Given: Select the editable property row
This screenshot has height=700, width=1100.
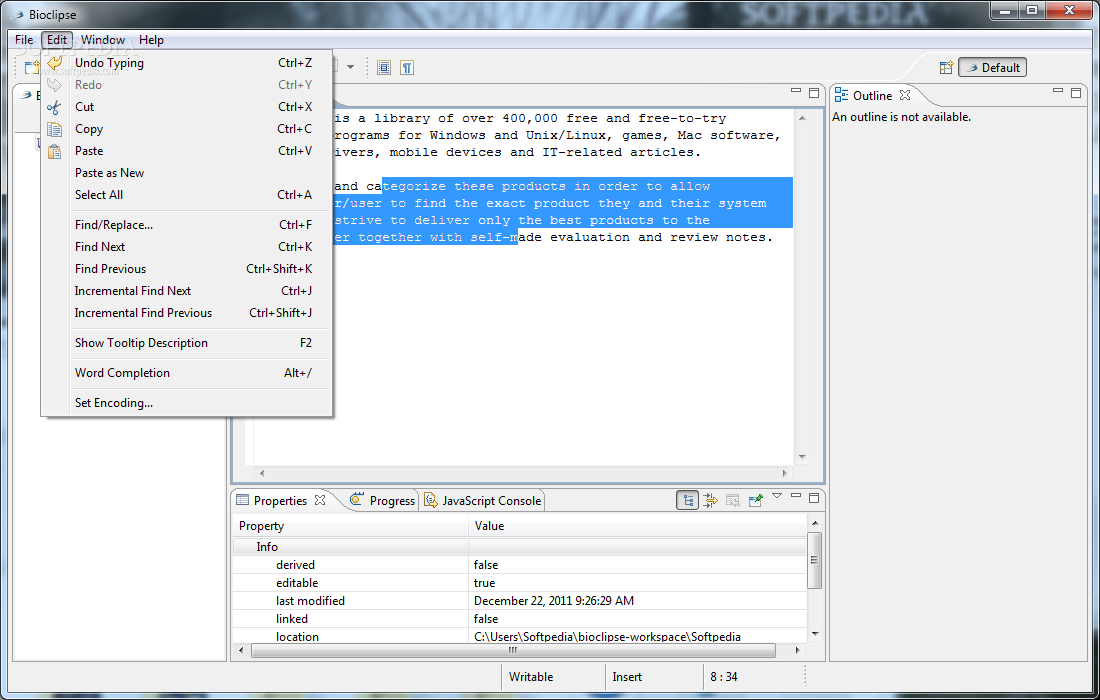Looking at the screenshot, I should click(519, 583).
